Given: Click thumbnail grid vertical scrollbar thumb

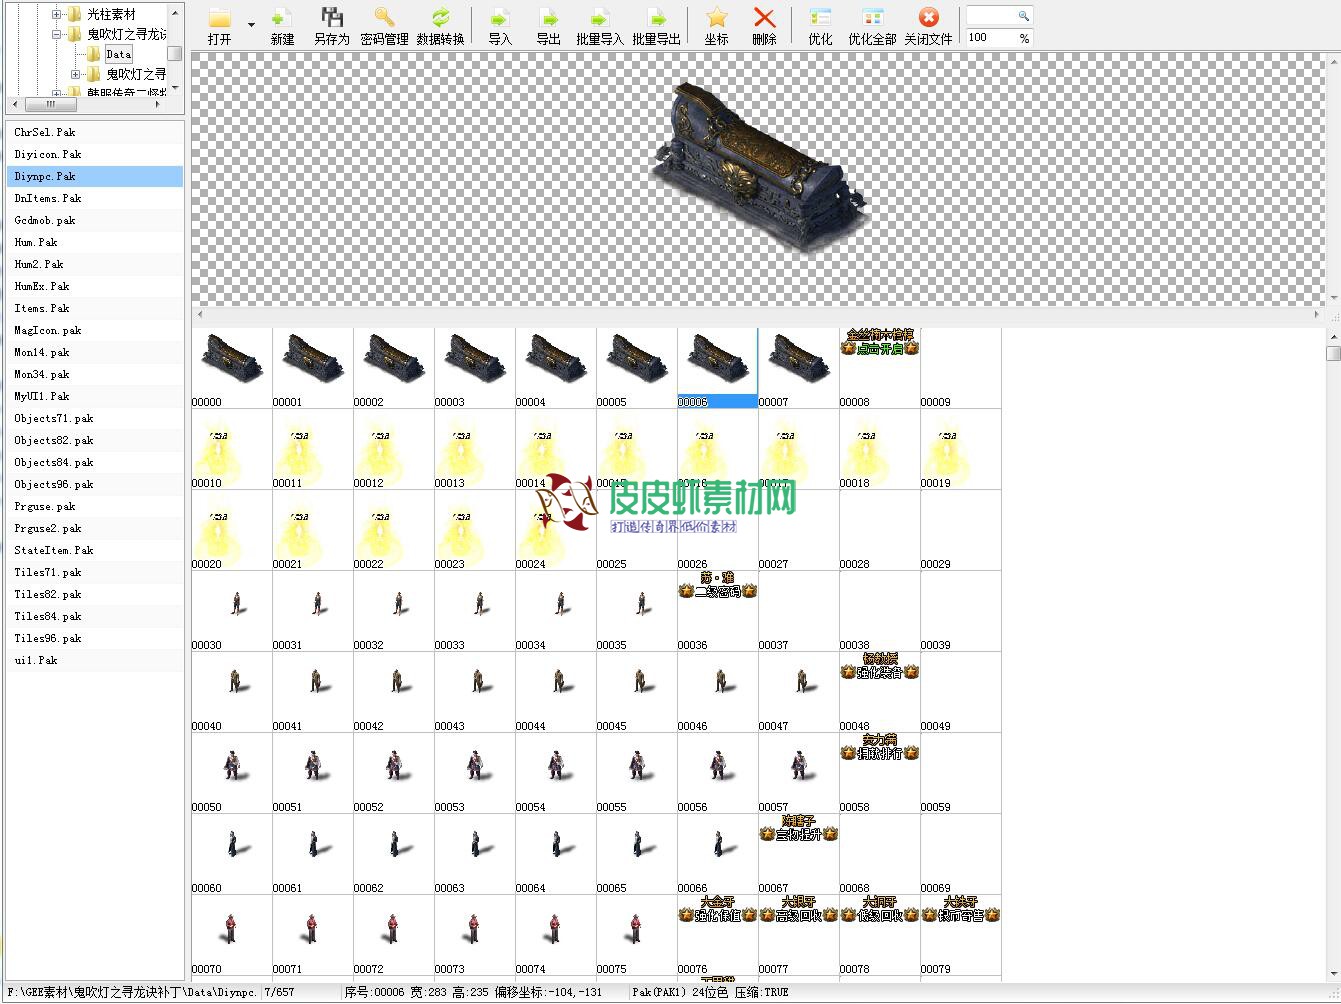Looking at the screenshot, I should [x=1333, y=353].
